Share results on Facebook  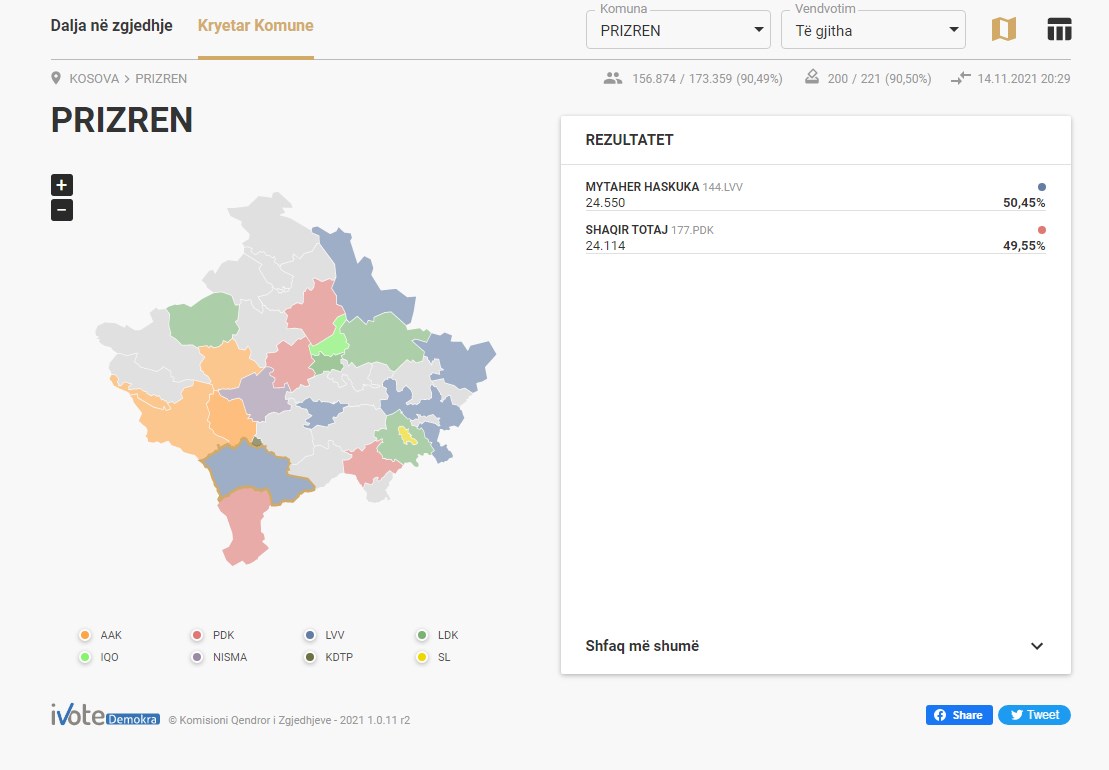pyautogui.click(x=959, y=715)
